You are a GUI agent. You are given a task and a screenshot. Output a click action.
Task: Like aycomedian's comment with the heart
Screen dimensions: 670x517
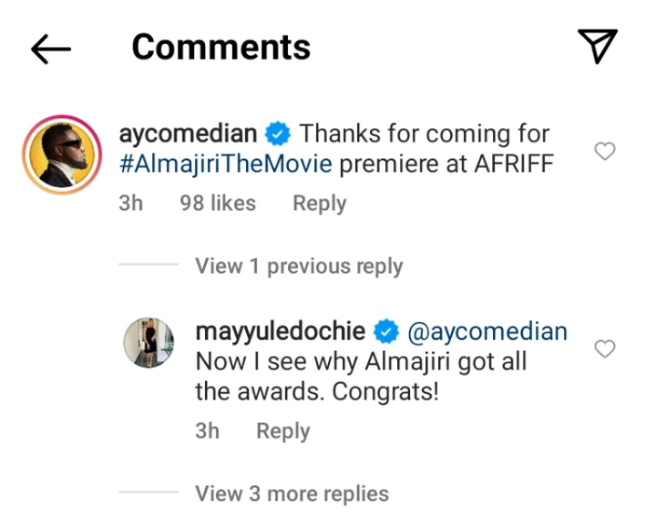[x=604, y=151]
